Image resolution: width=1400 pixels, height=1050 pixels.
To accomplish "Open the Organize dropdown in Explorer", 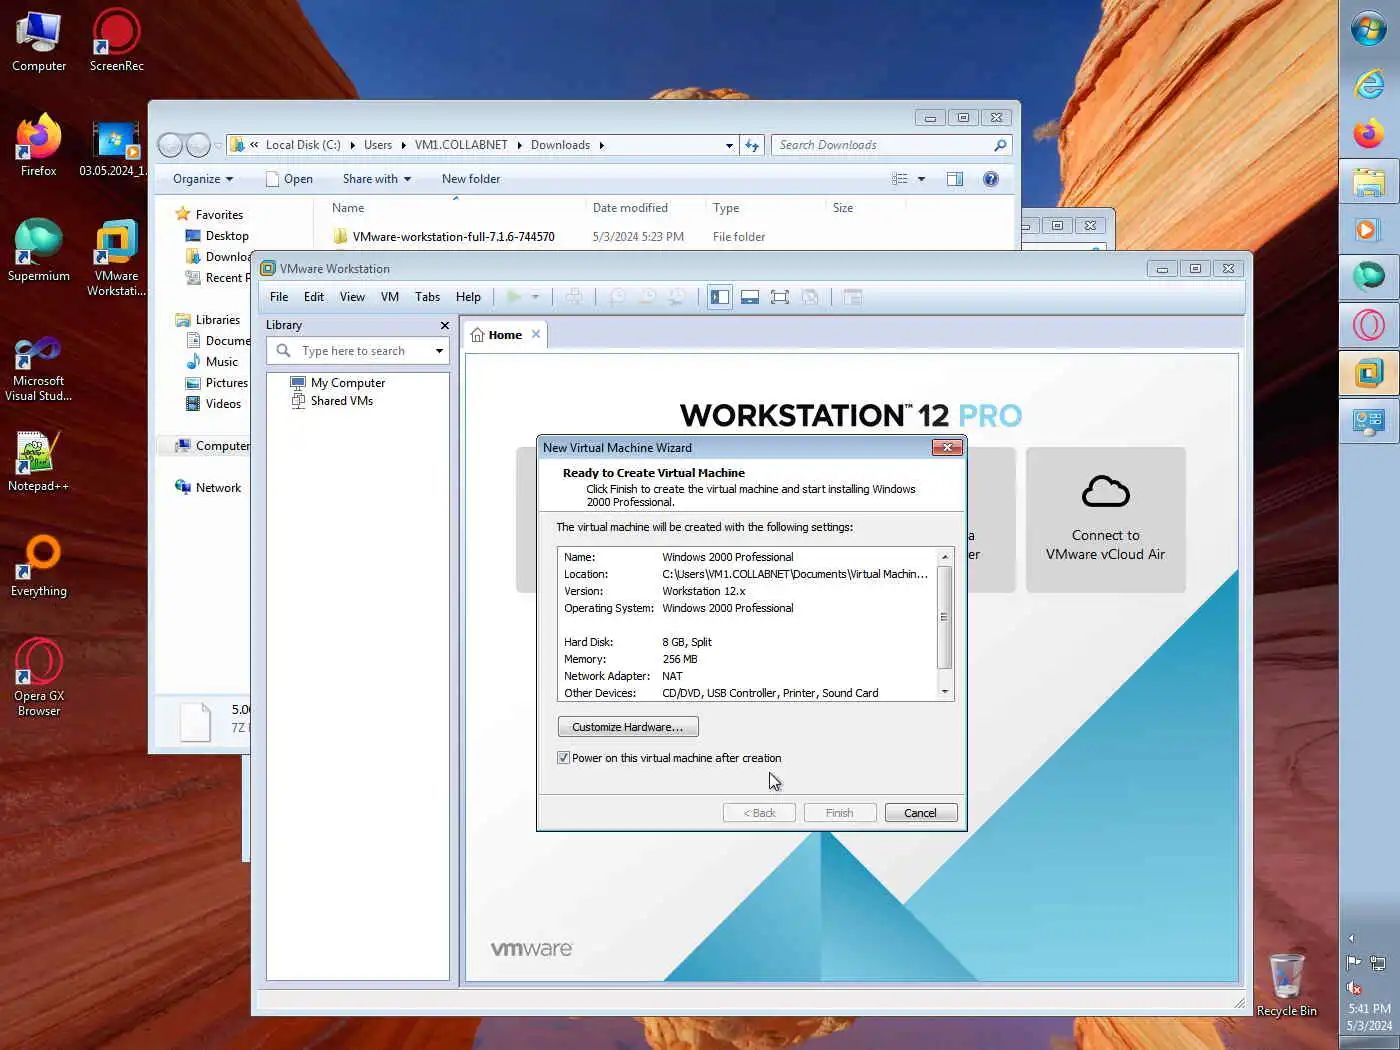I will point(203,179).
